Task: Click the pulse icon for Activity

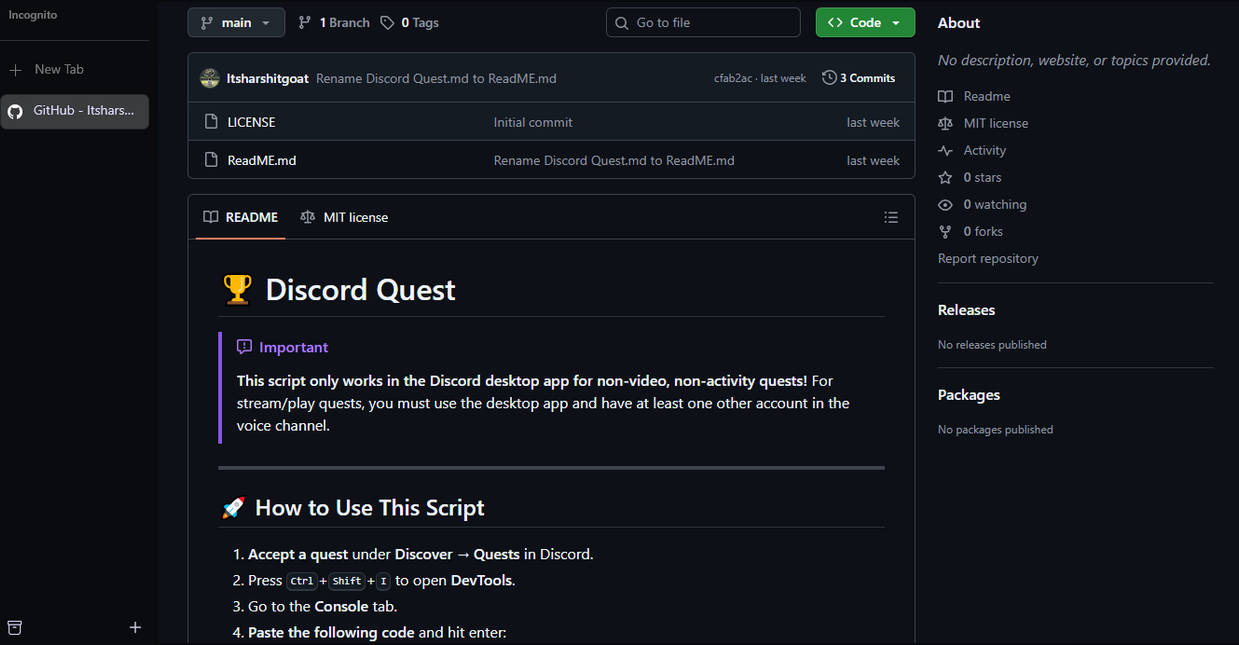Action: pyautogui.click(x=946, y=150)
